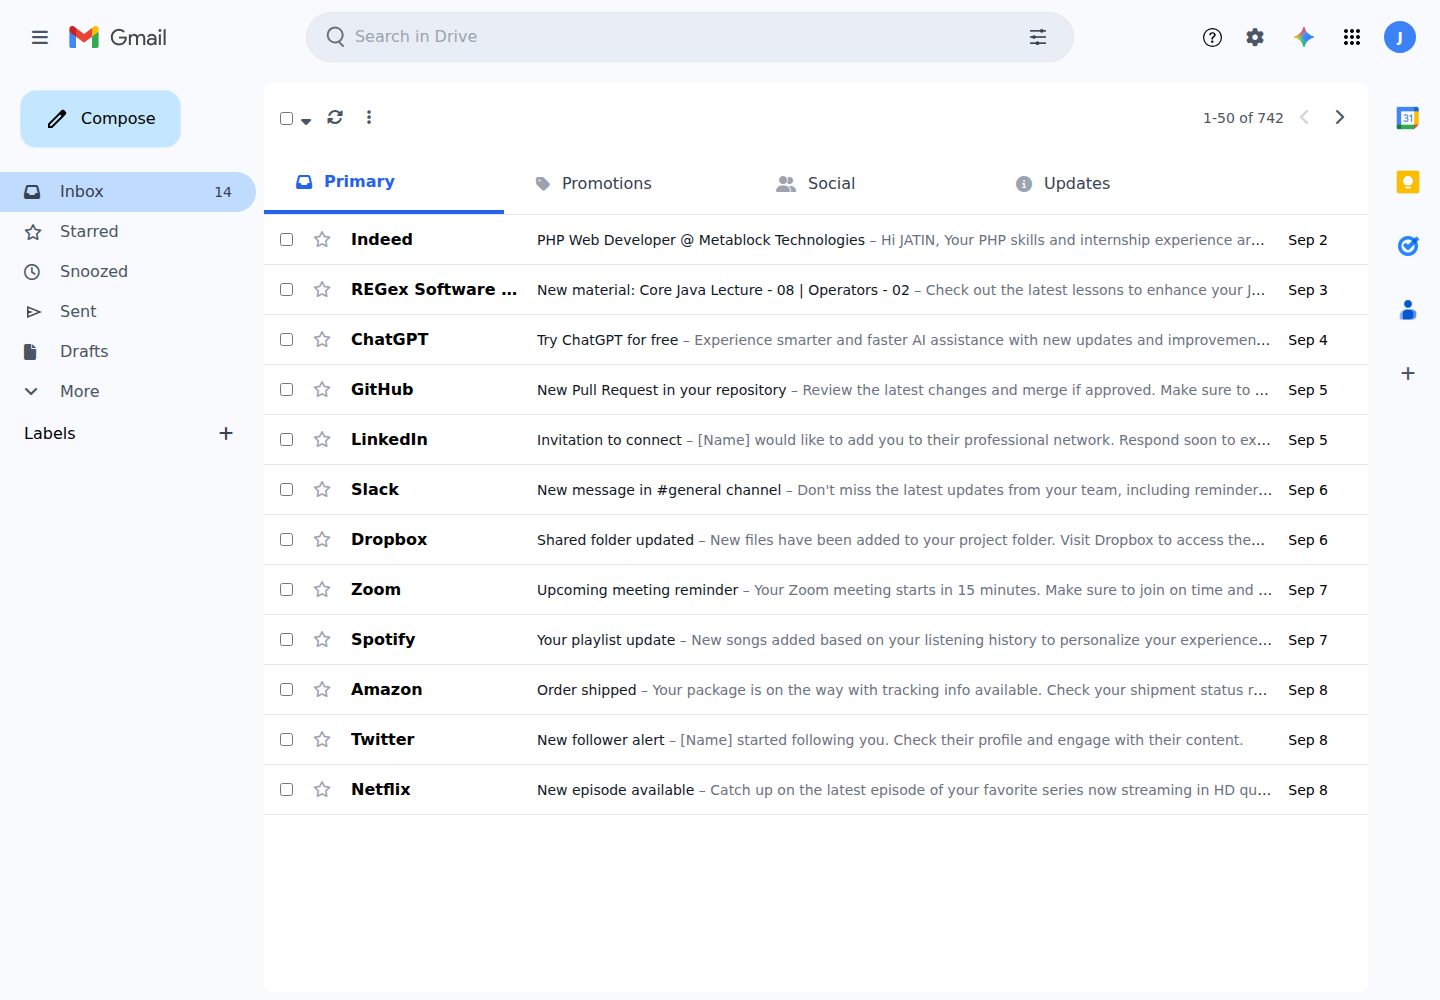Tick the Netflix email checkbox

[x=287, y=789]
